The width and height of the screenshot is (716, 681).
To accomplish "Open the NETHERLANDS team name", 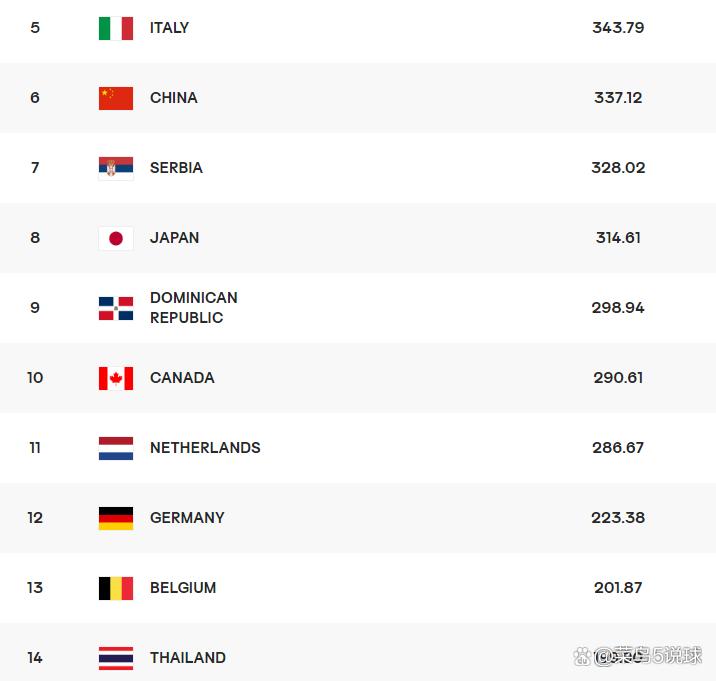I will coord(205,448).
